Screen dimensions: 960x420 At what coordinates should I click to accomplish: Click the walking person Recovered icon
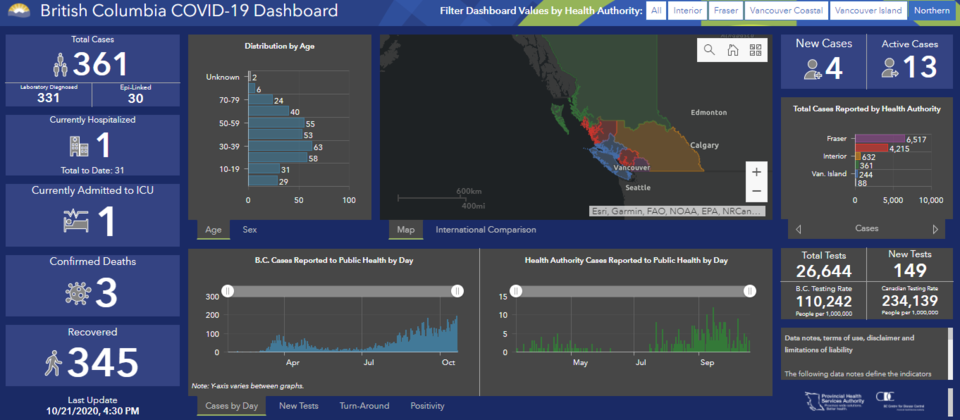54,362
